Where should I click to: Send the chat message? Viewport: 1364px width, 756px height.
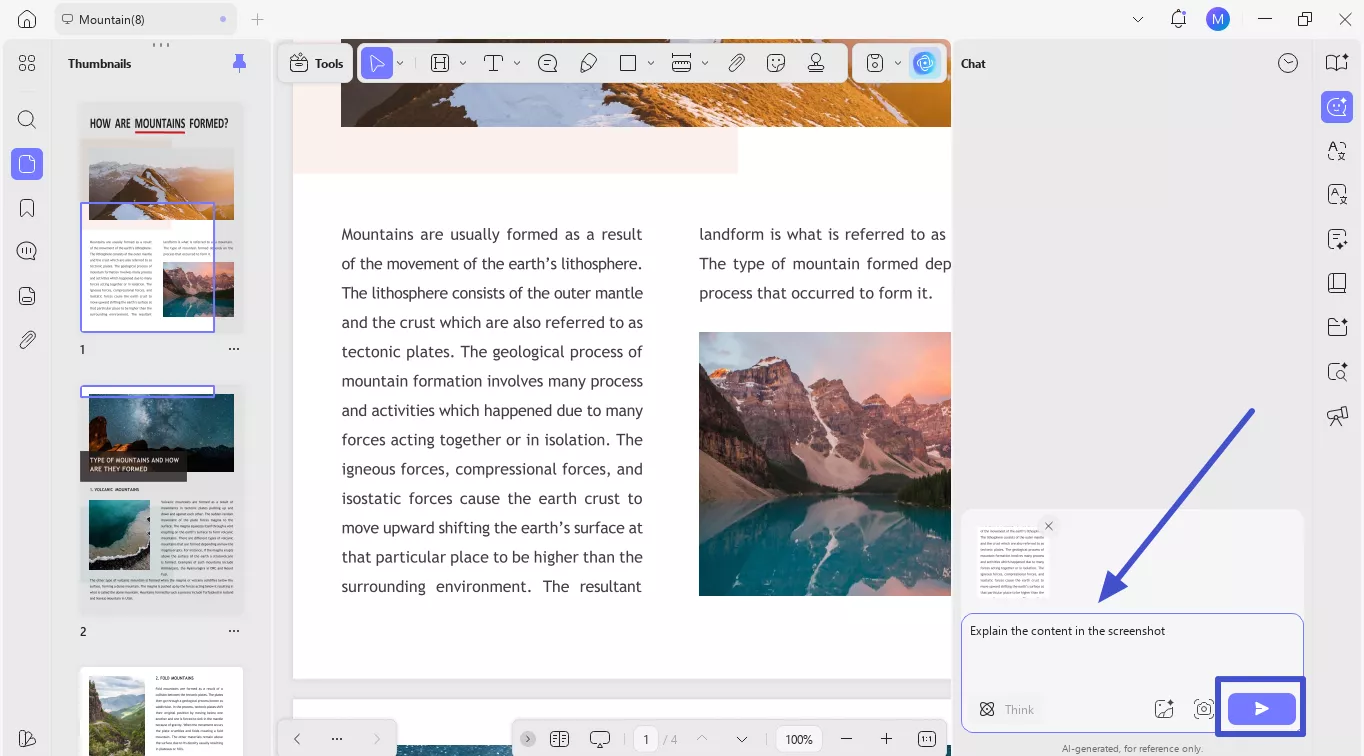[x=1261, y=709]
